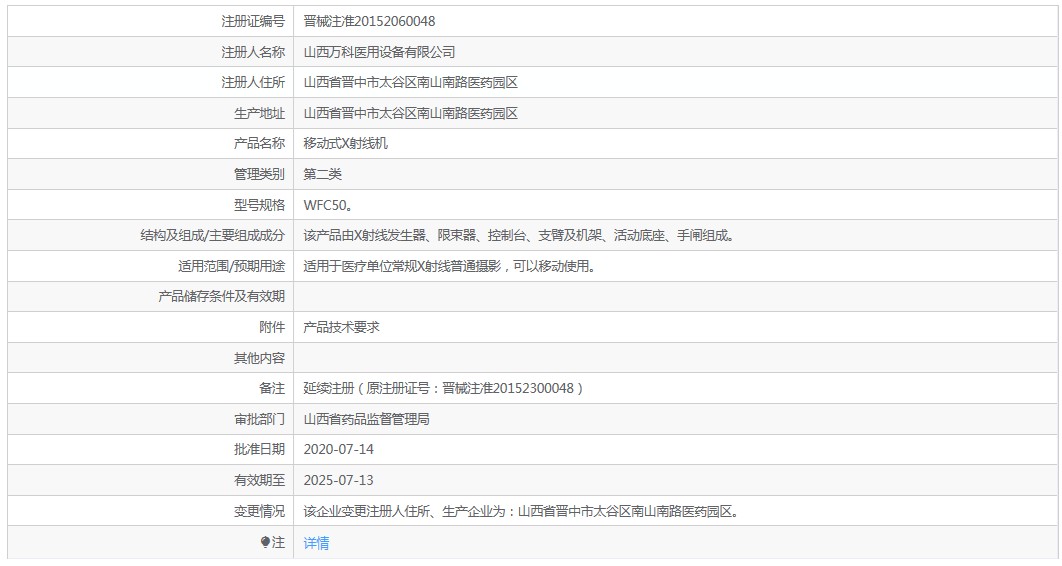The image size is (1062, 566).
Task: Select model value WFC50
Action: click(x=328, y=205)
